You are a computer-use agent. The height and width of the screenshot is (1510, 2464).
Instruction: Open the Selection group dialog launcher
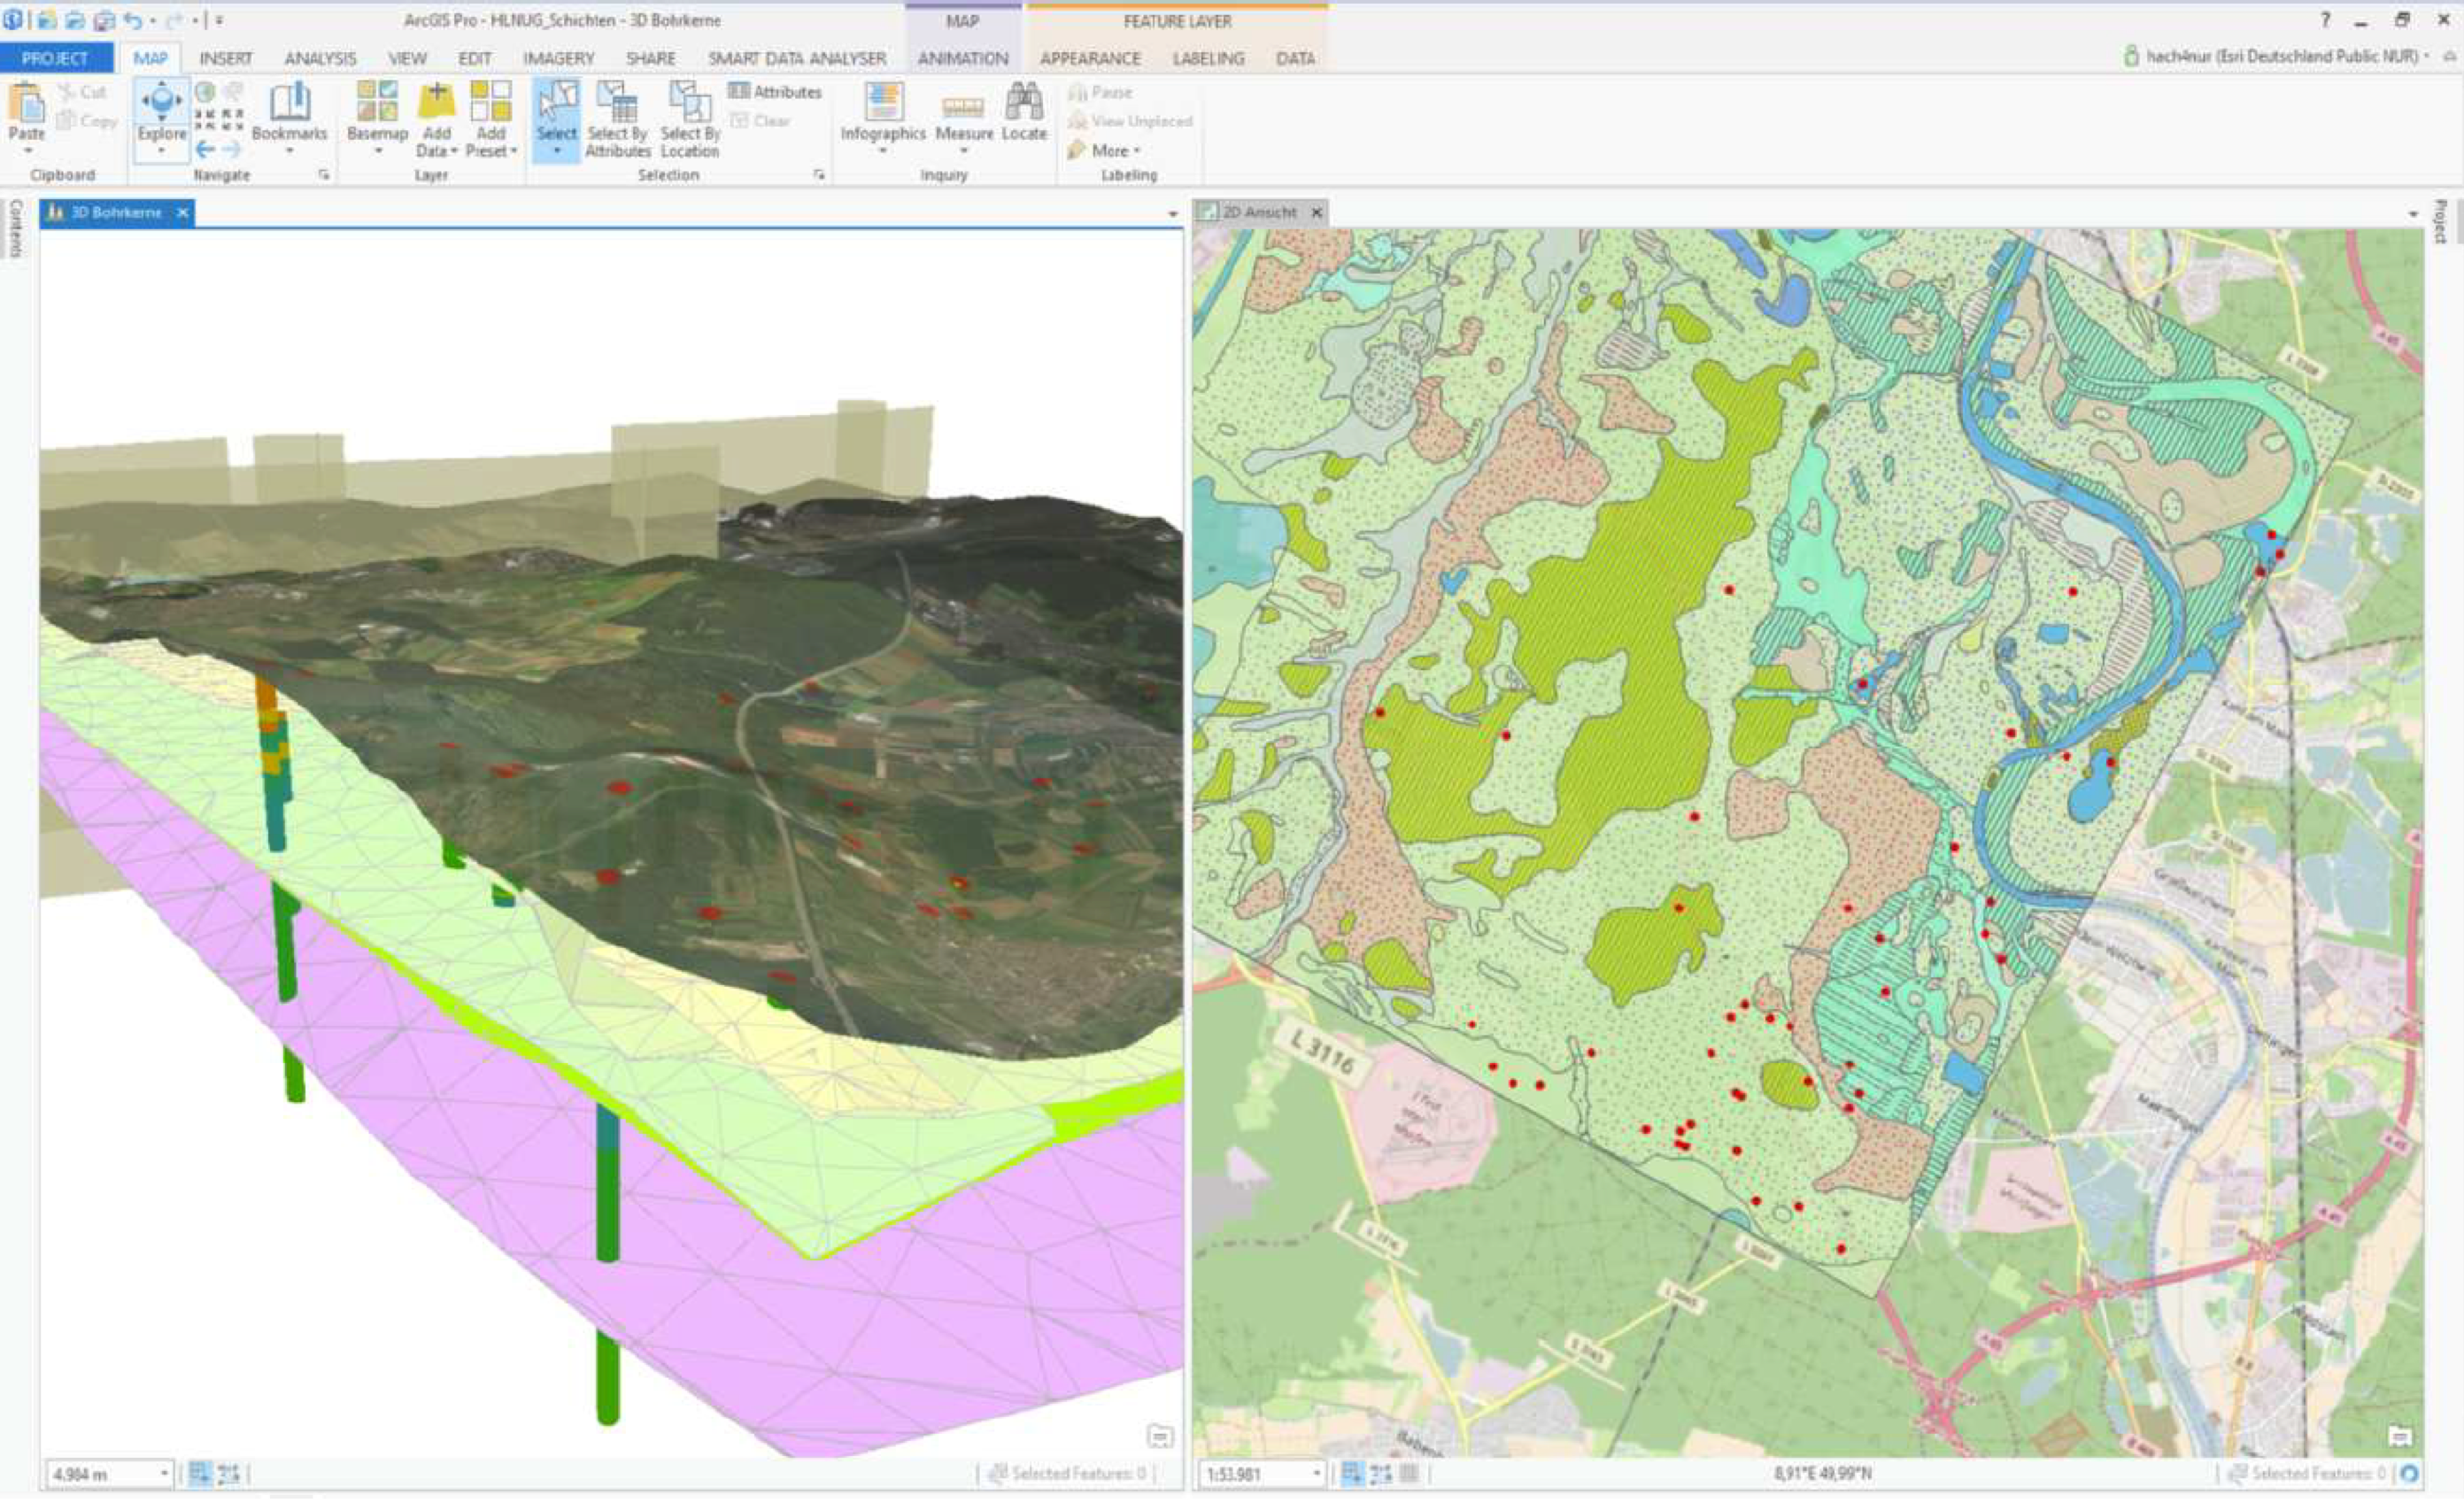click(819, 175)
